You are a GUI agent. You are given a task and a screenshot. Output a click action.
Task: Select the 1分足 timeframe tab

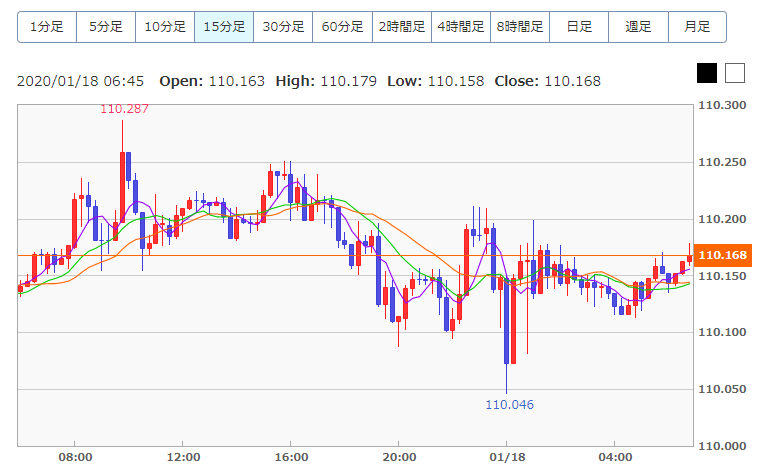tap(47, 27)
